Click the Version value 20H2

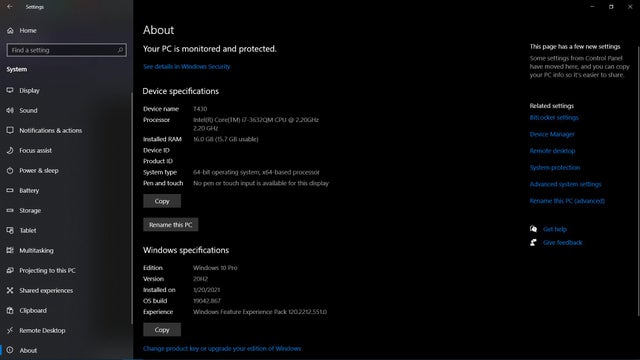coord(200,279)
